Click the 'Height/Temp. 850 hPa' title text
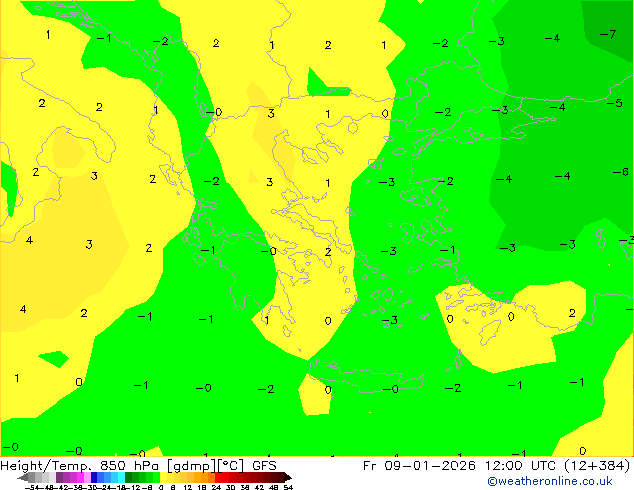Screen dimensions: 634x490 78,466
